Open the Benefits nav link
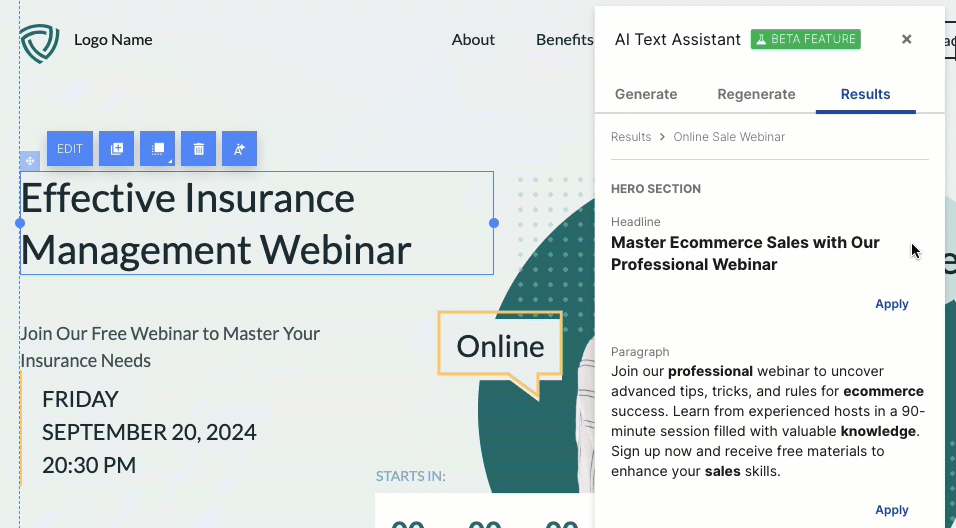 [x=565, y=40]
